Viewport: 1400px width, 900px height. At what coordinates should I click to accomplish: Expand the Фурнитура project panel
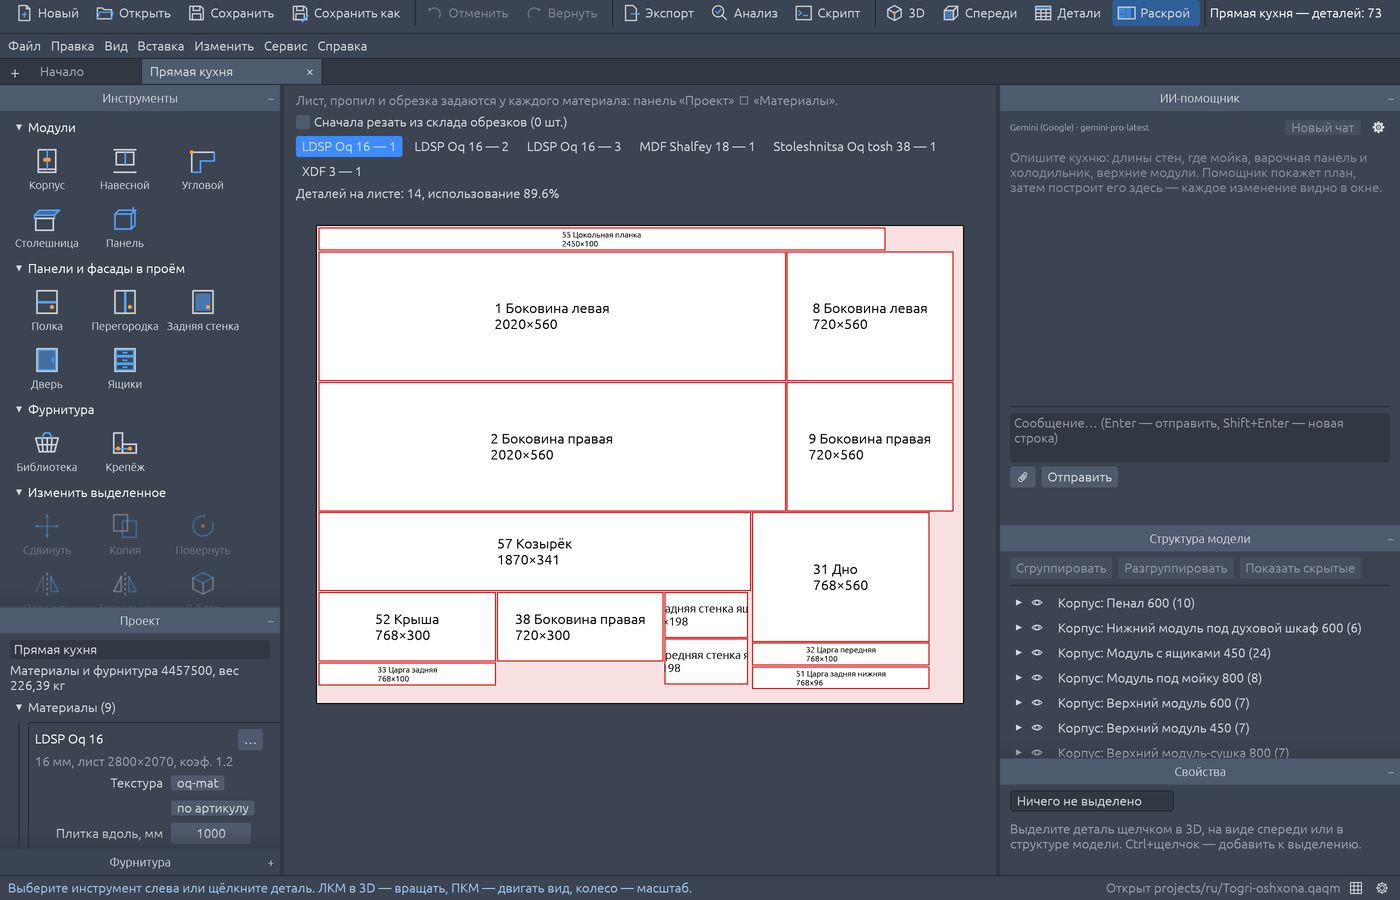point(271,862)
